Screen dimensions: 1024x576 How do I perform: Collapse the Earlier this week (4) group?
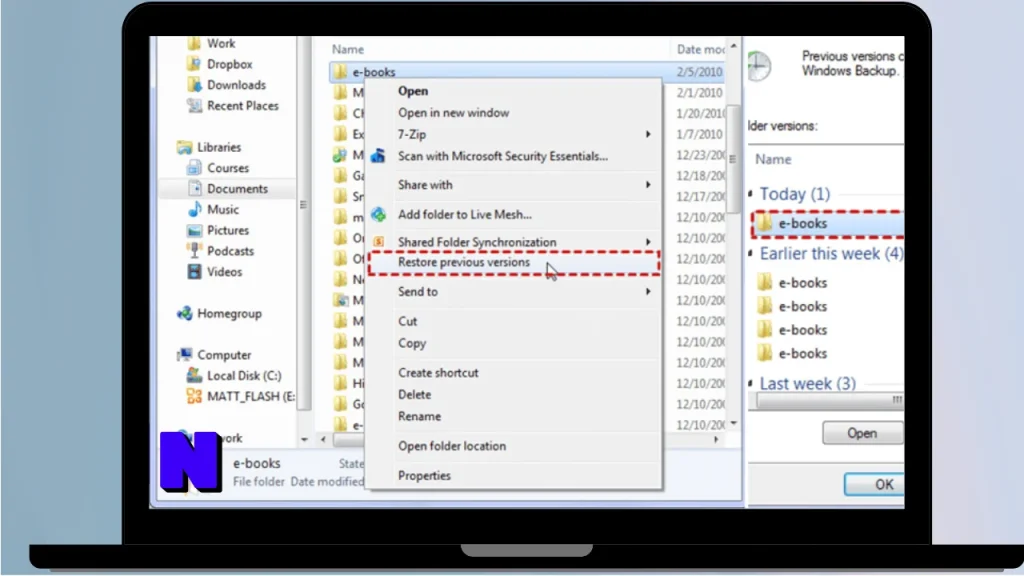point(751,253)
